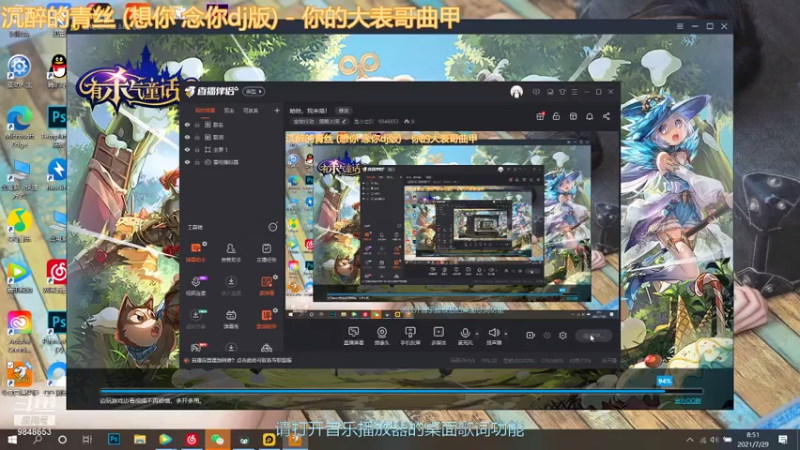
Task: Select the 歌名 source row
Action: click(233, 124)
